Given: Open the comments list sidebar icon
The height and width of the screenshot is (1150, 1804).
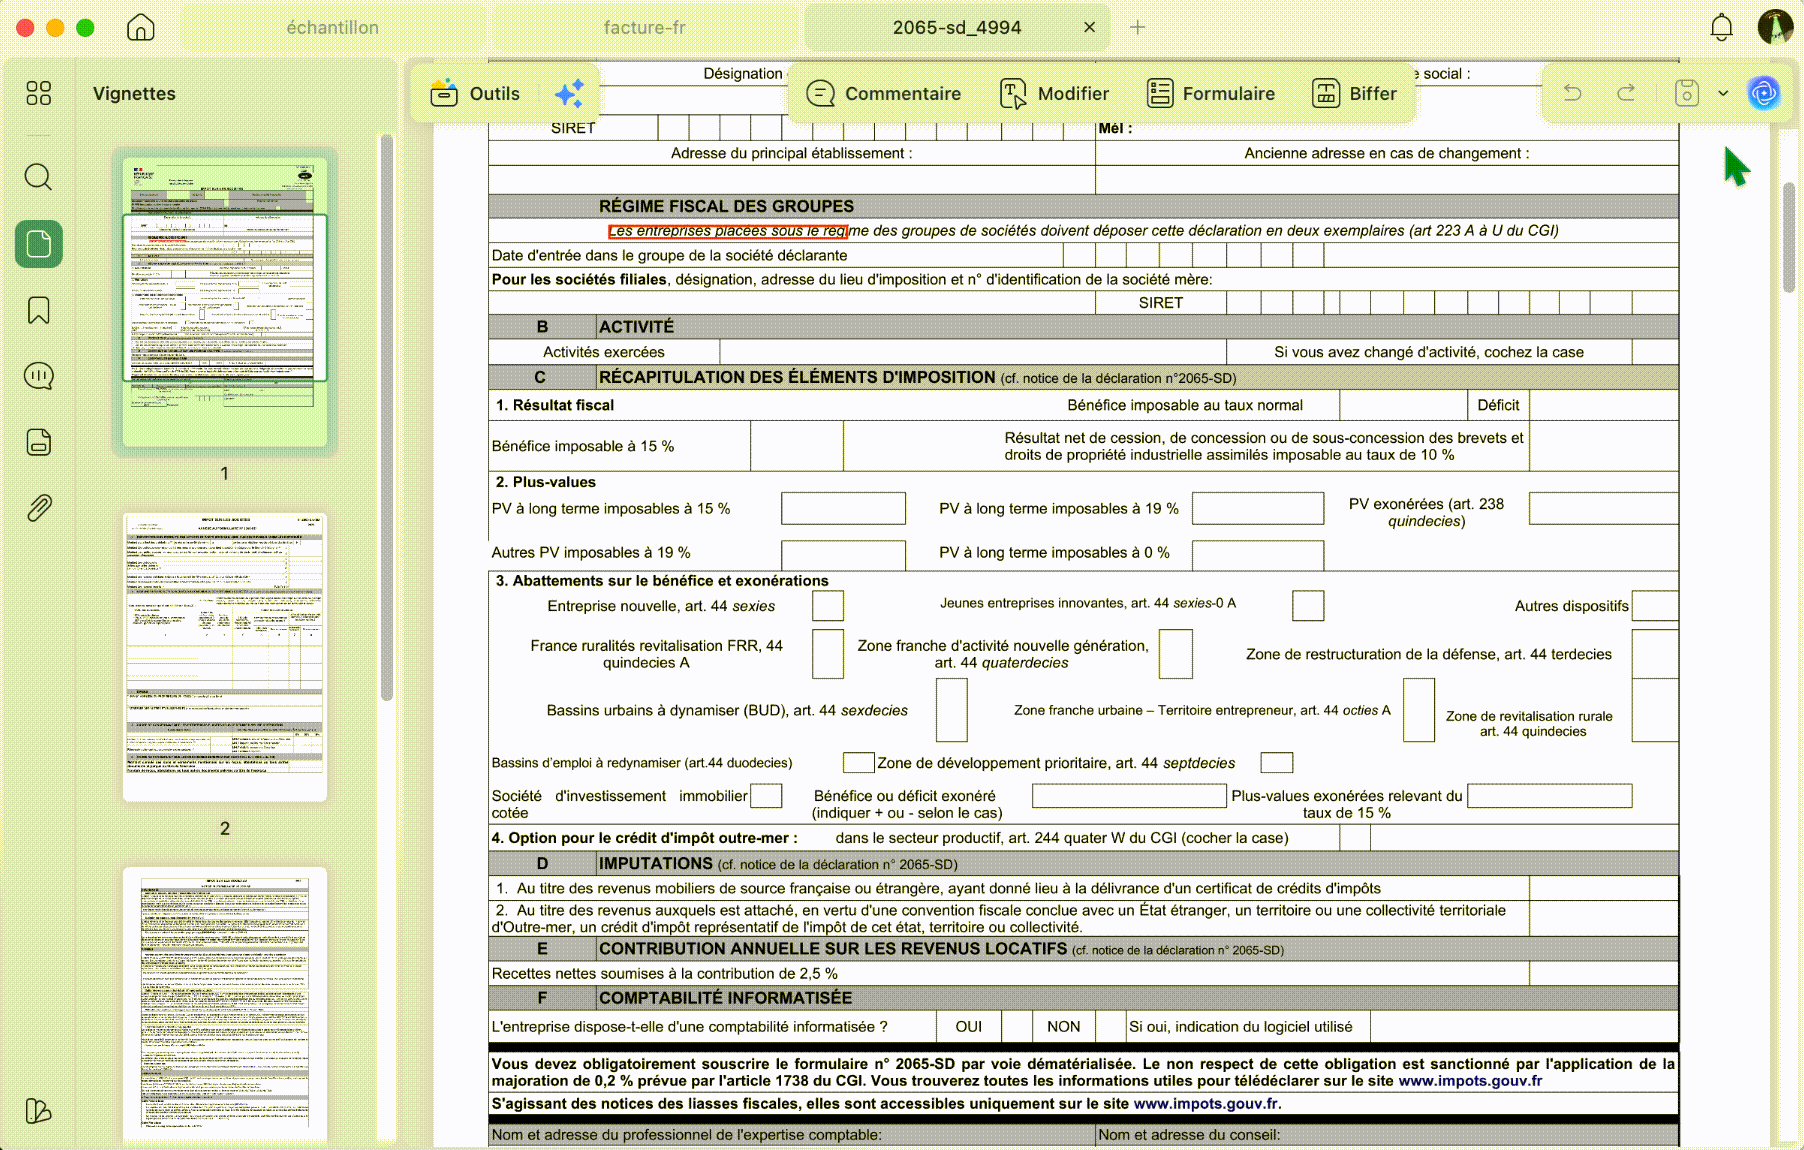Looking at the screenshot, I should coord(39,376).
